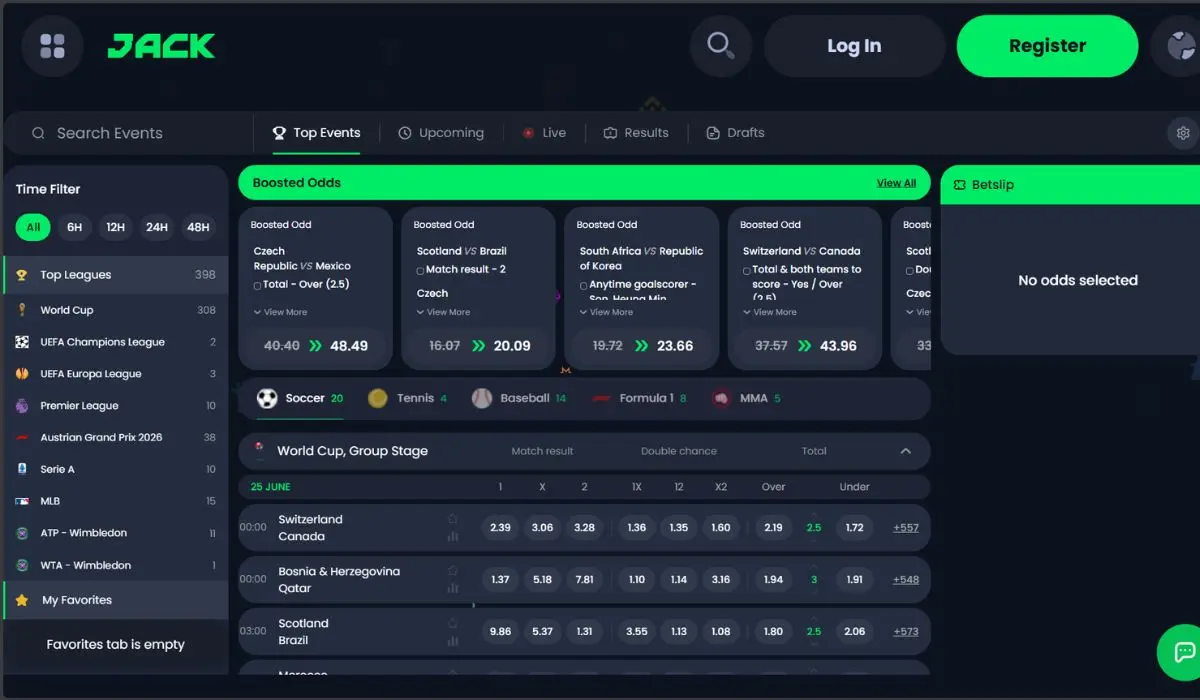Expand View More on South Africa vs Korea card

click(607, 312)
